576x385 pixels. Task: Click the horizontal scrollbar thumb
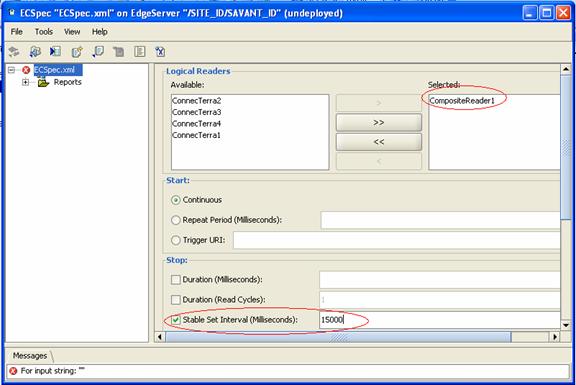pyautogui.click(x=338, y=337)
